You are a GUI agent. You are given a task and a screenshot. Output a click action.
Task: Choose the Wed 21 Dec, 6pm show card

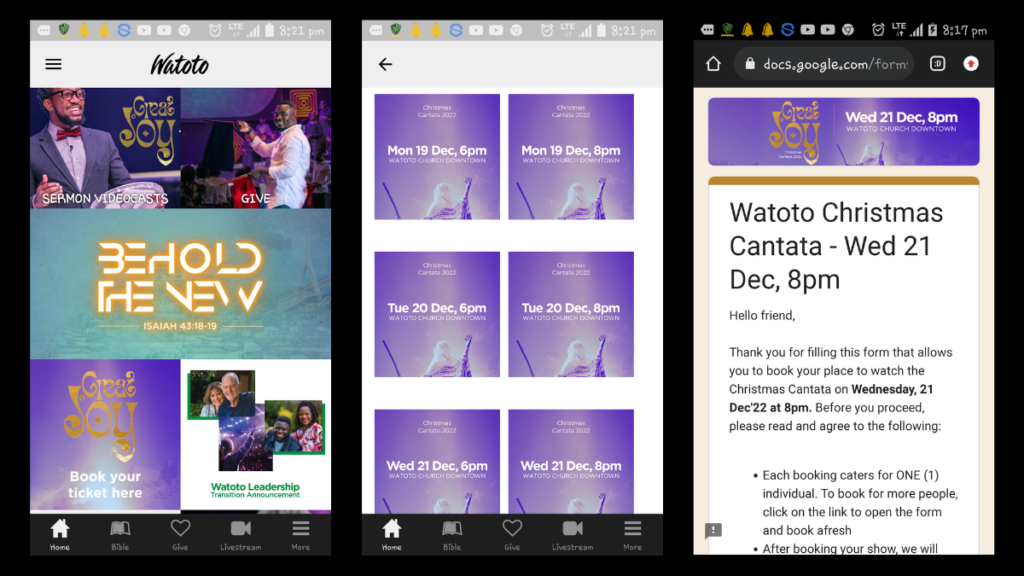[437, 461]
